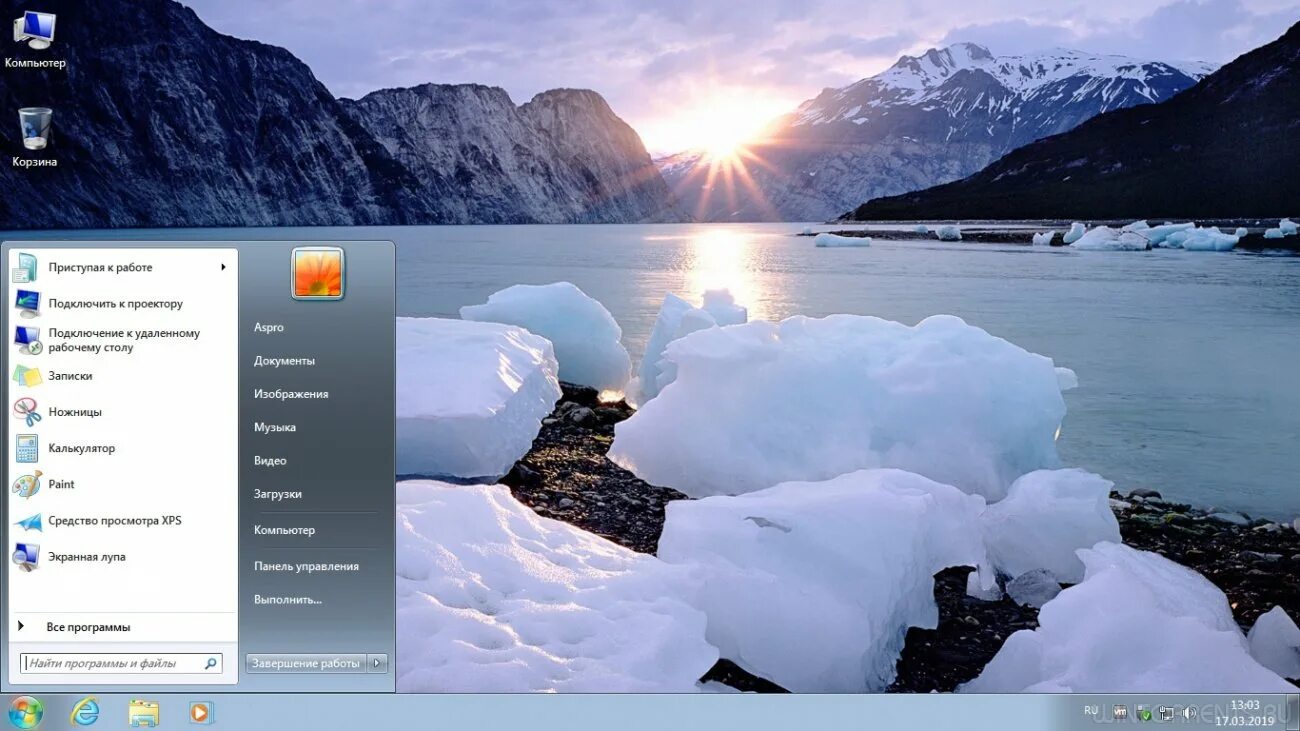Click the Ножницы text label

(75, 412)
